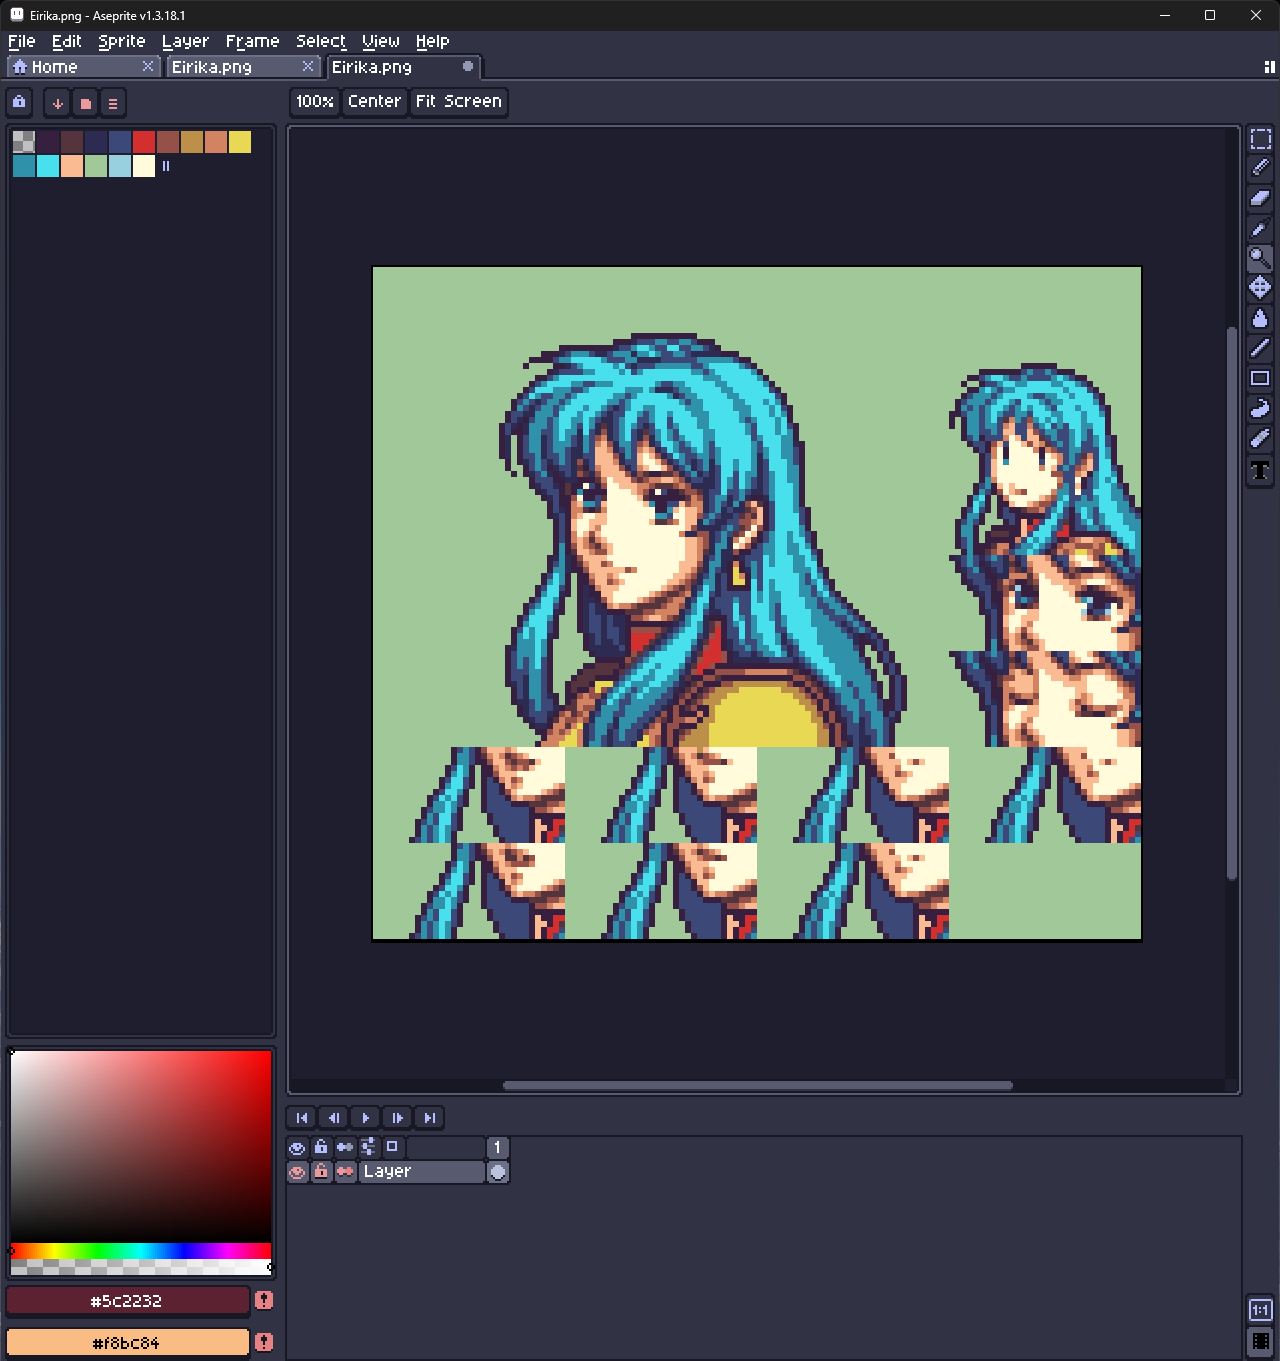Select the layer named Layer in timeline
This screenshot has width=1280, height=1361.
point(422,1172)
